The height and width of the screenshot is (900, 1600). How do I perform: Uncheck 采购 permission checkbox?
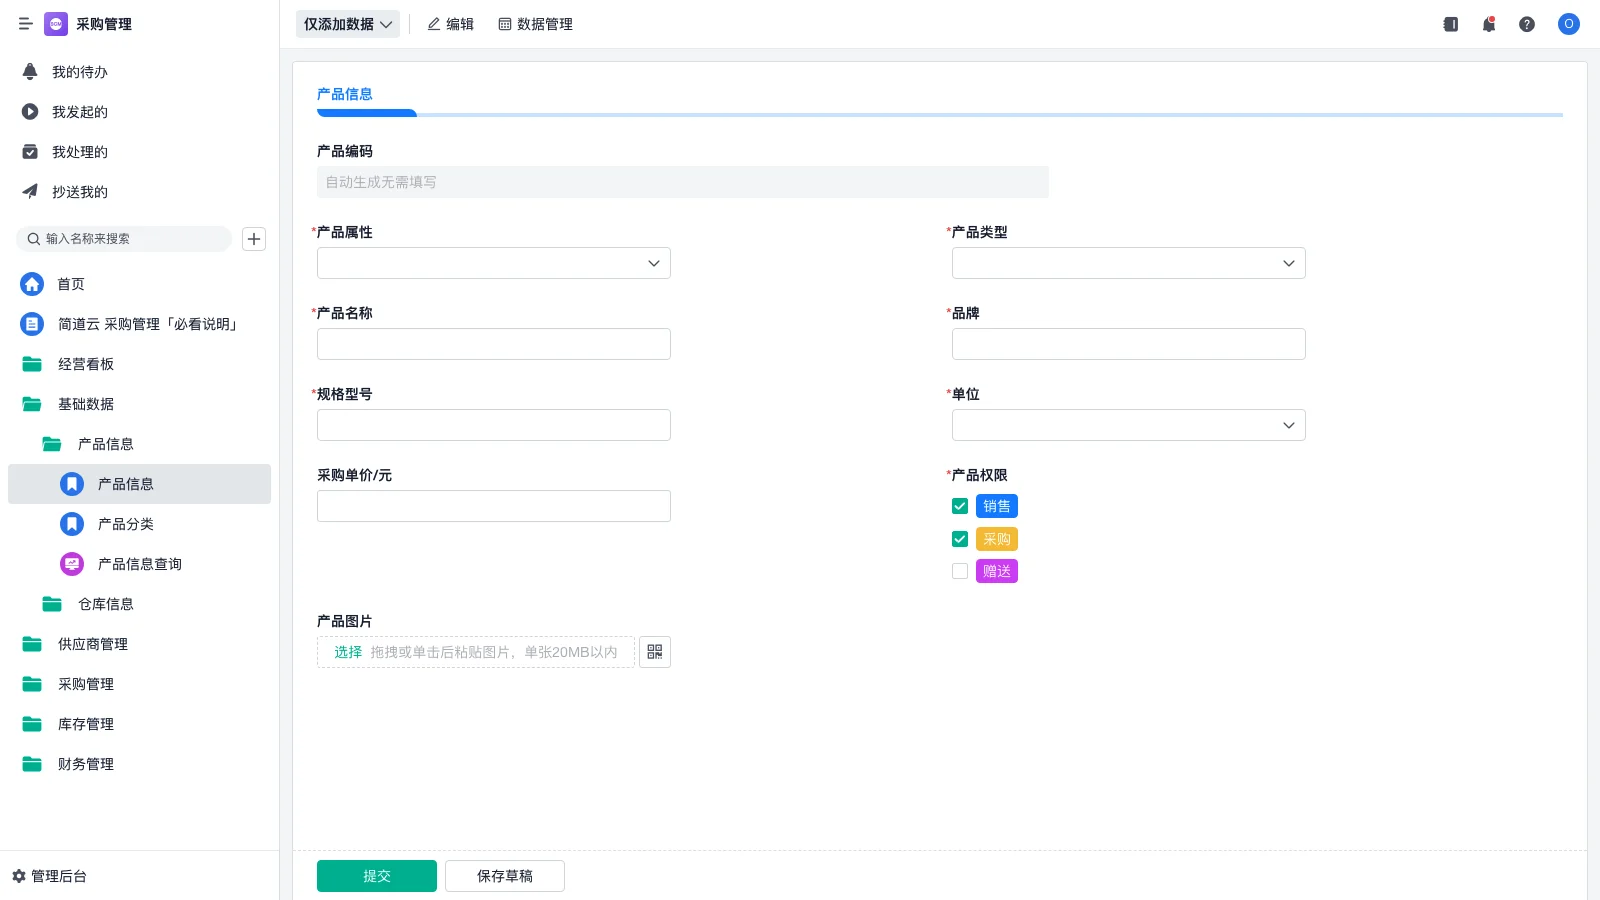click(960, 539)
